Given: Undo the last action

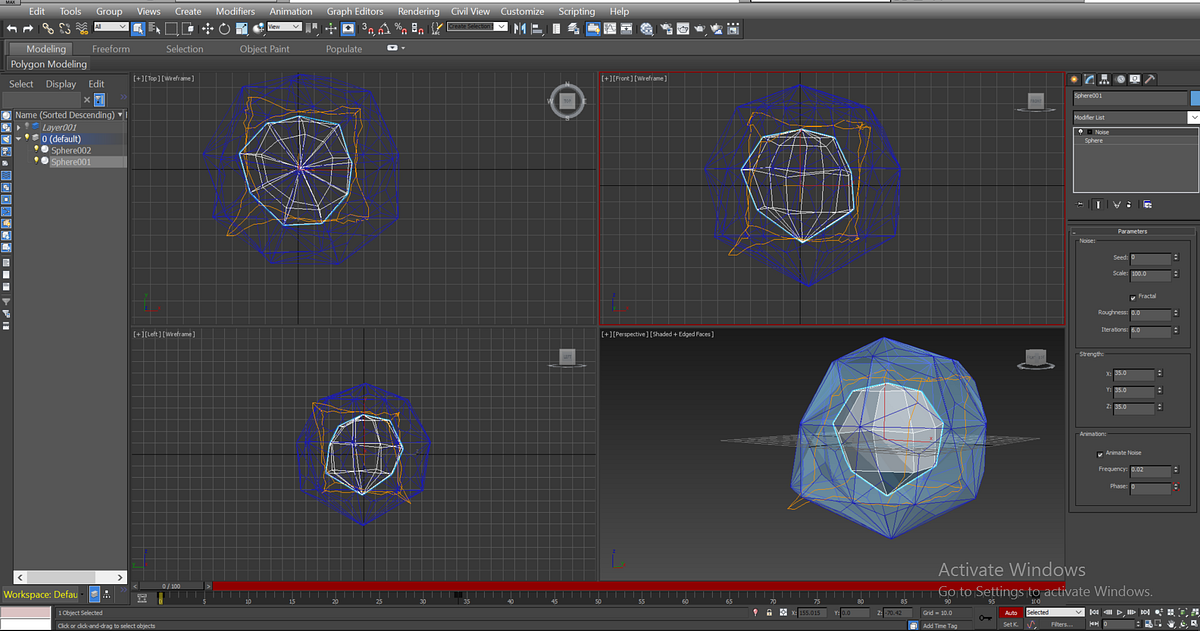Looking at the screenshot, I should (12, 28).
